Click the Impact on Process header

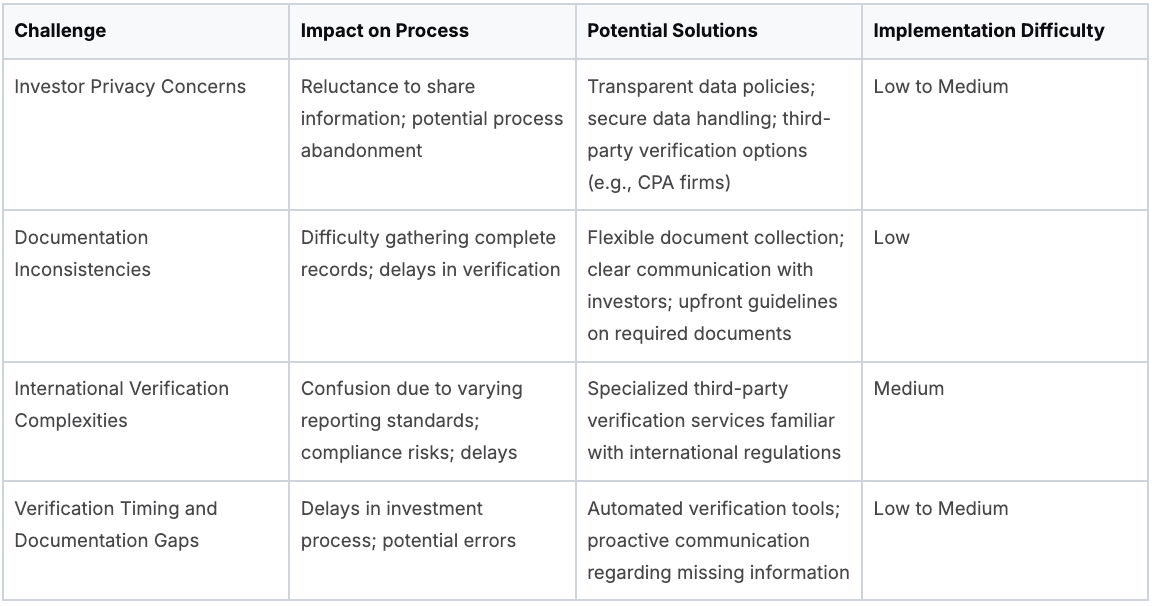point(432,31)
